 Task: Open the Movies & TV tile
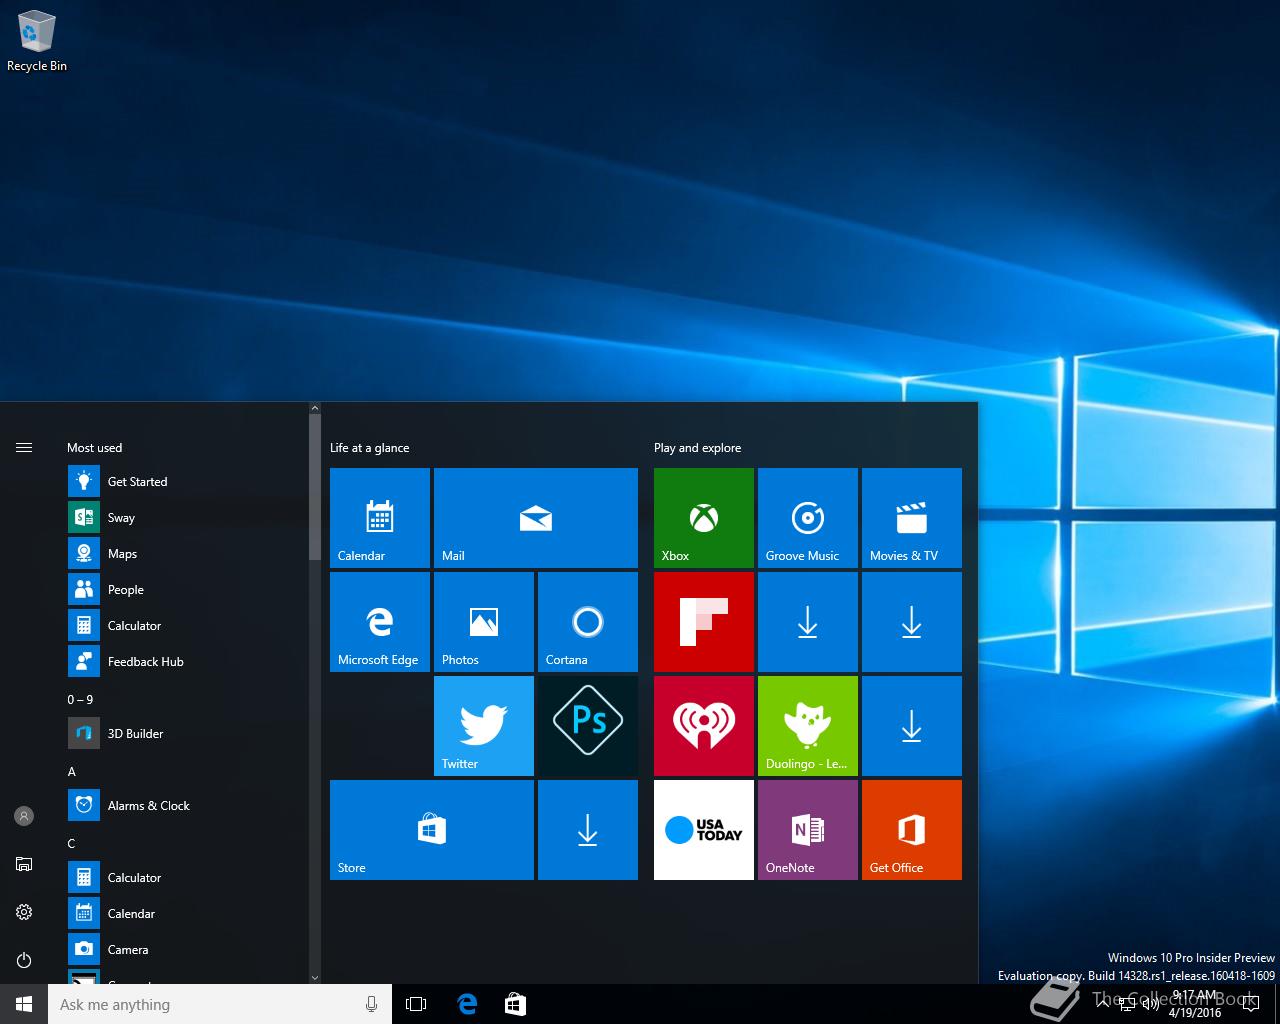click(x=912, y=518)
